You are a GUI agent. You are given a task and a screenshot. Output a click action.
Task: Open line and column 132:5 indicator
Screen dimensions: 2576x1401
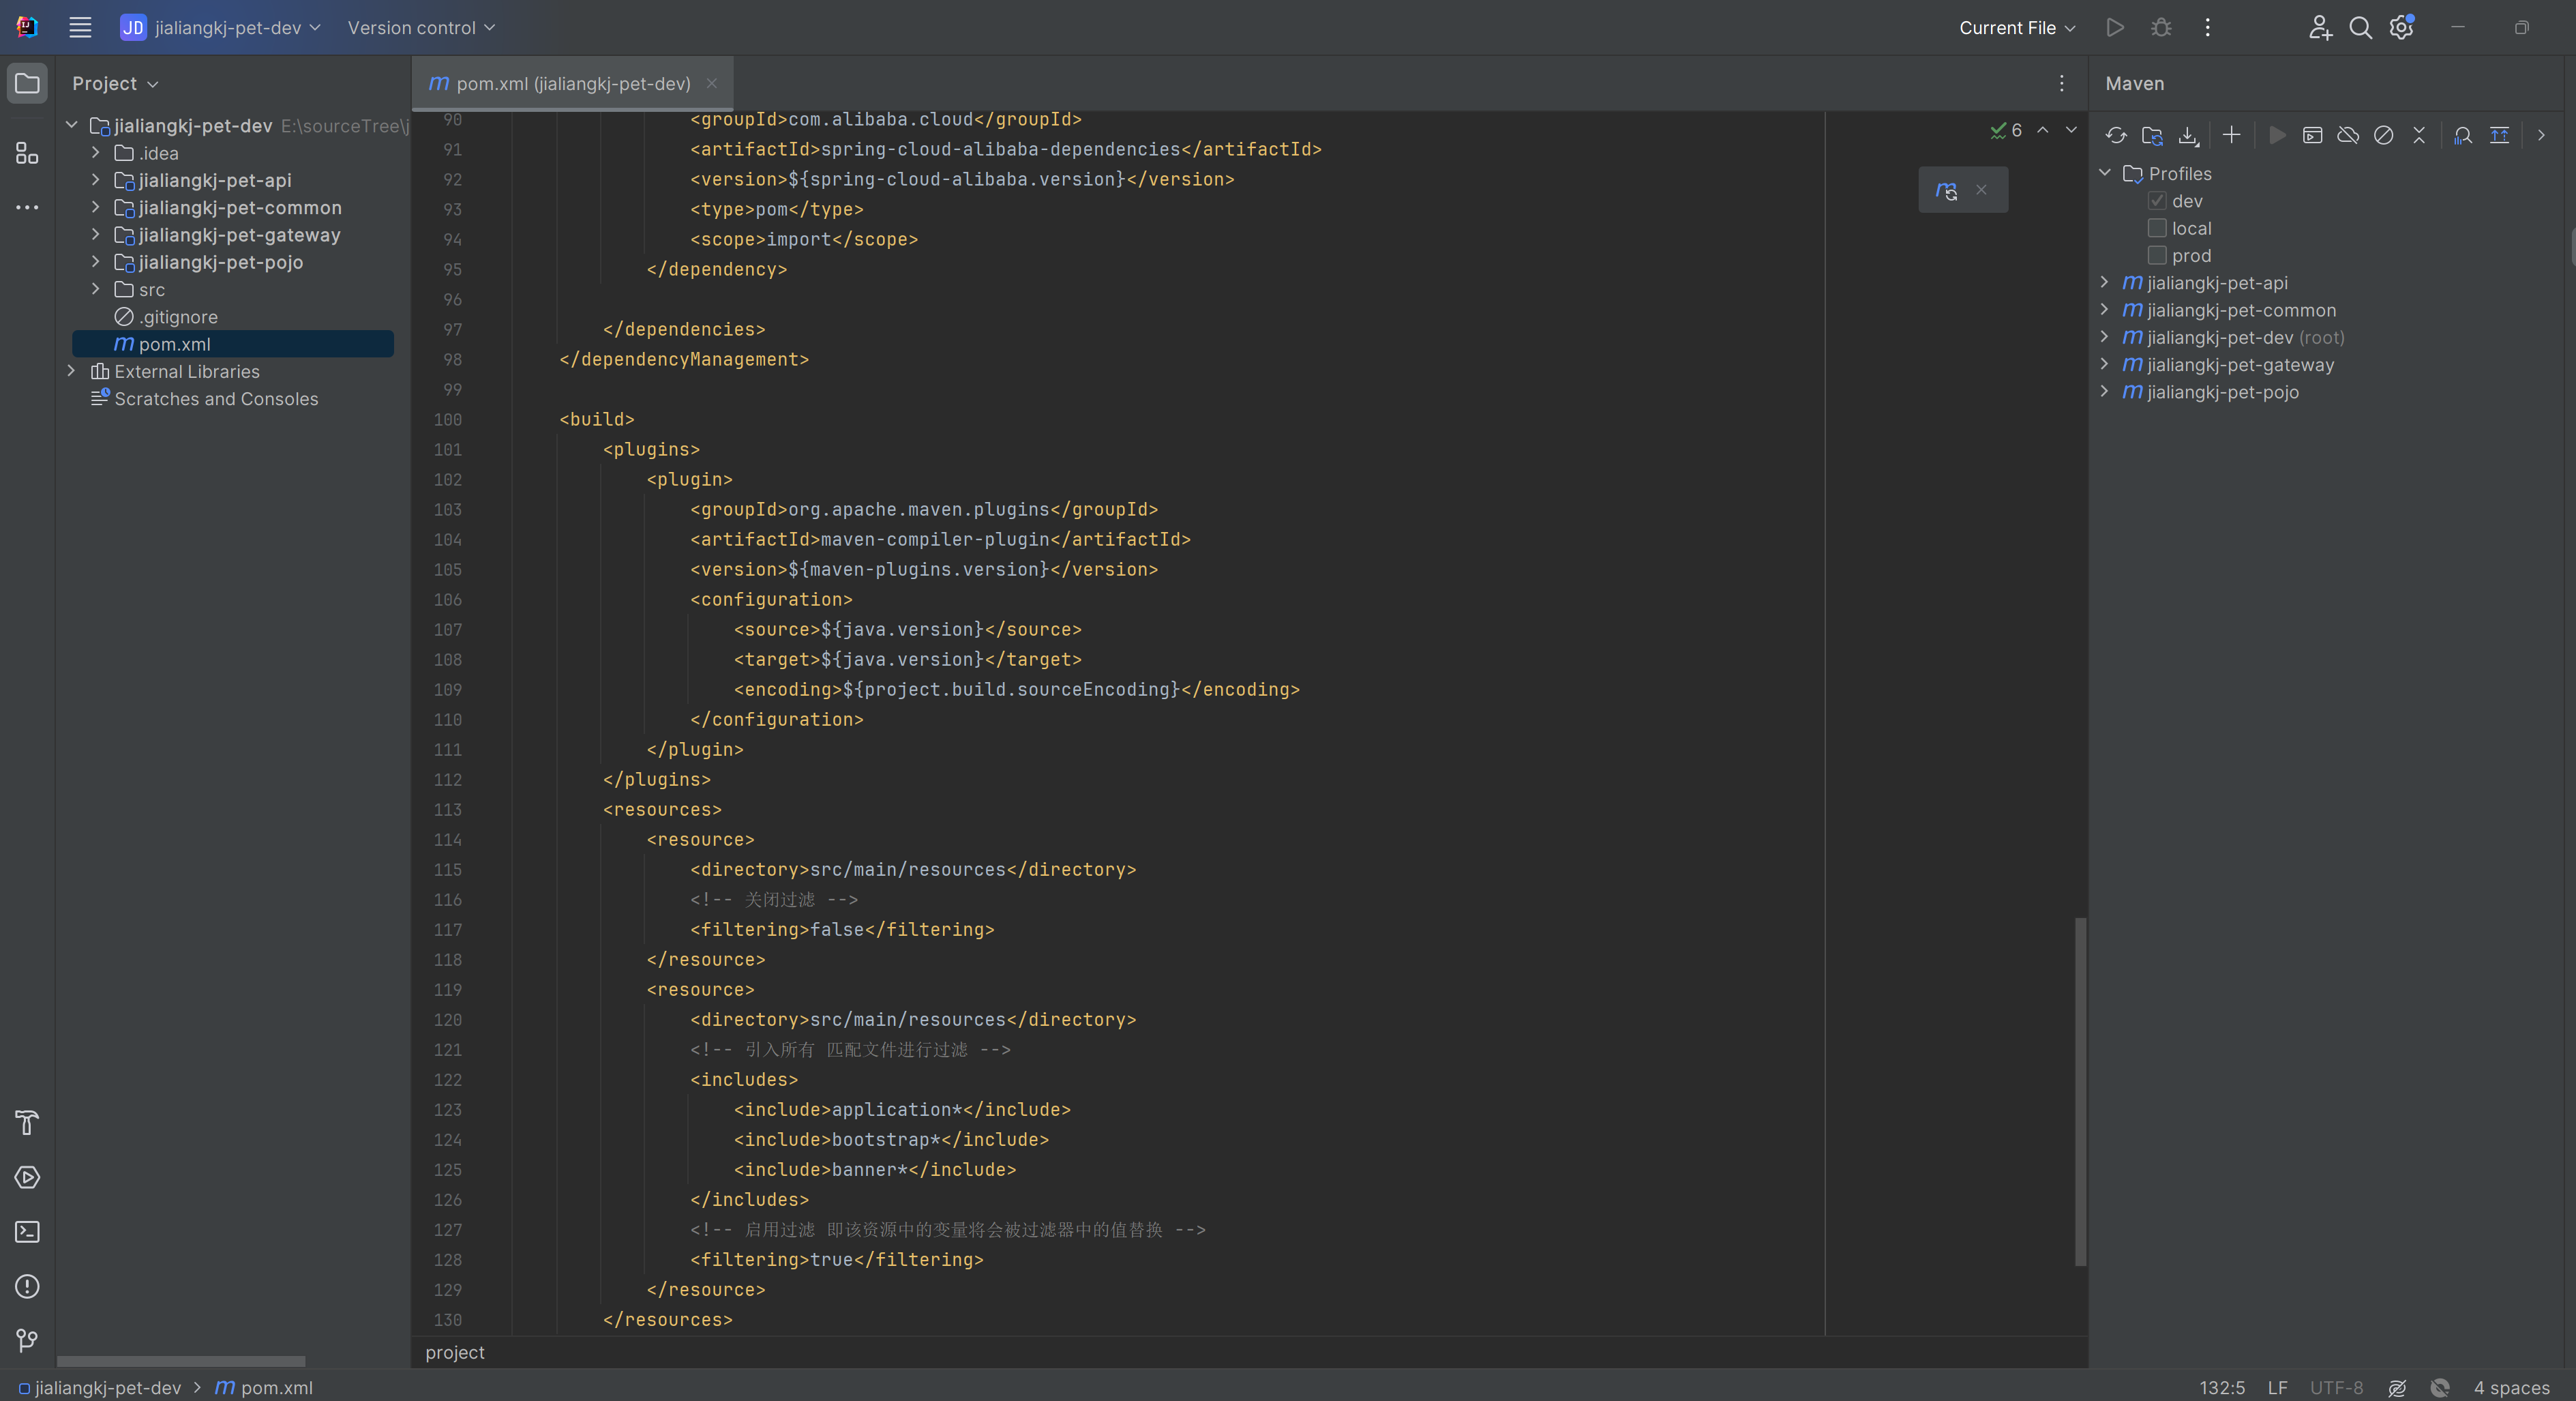tap(2222, 1388)
